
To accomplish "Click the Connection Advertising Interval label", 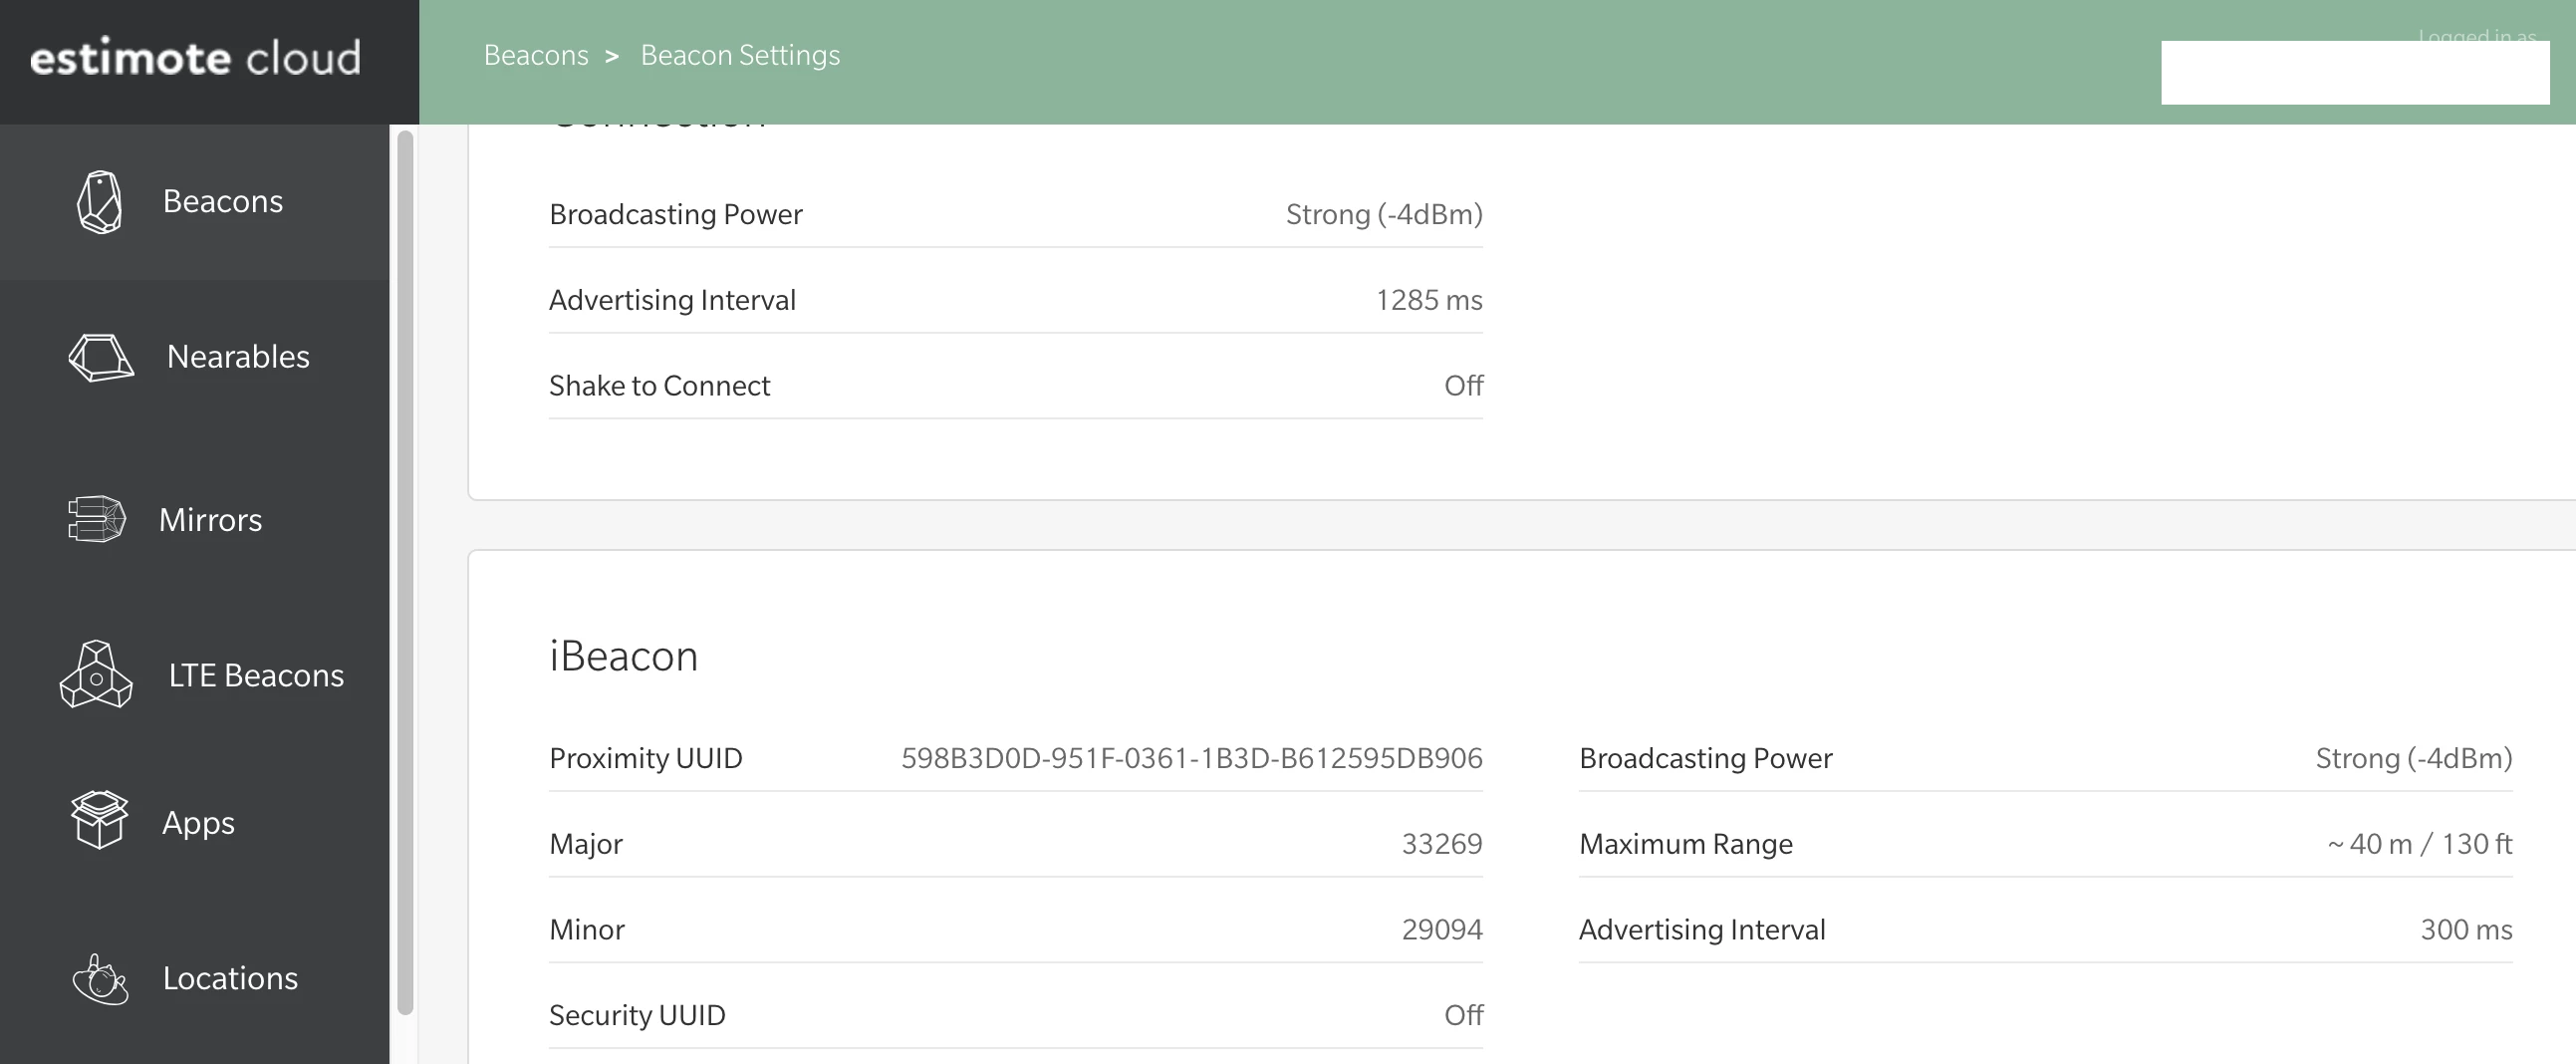I will (x=672, y=300).
